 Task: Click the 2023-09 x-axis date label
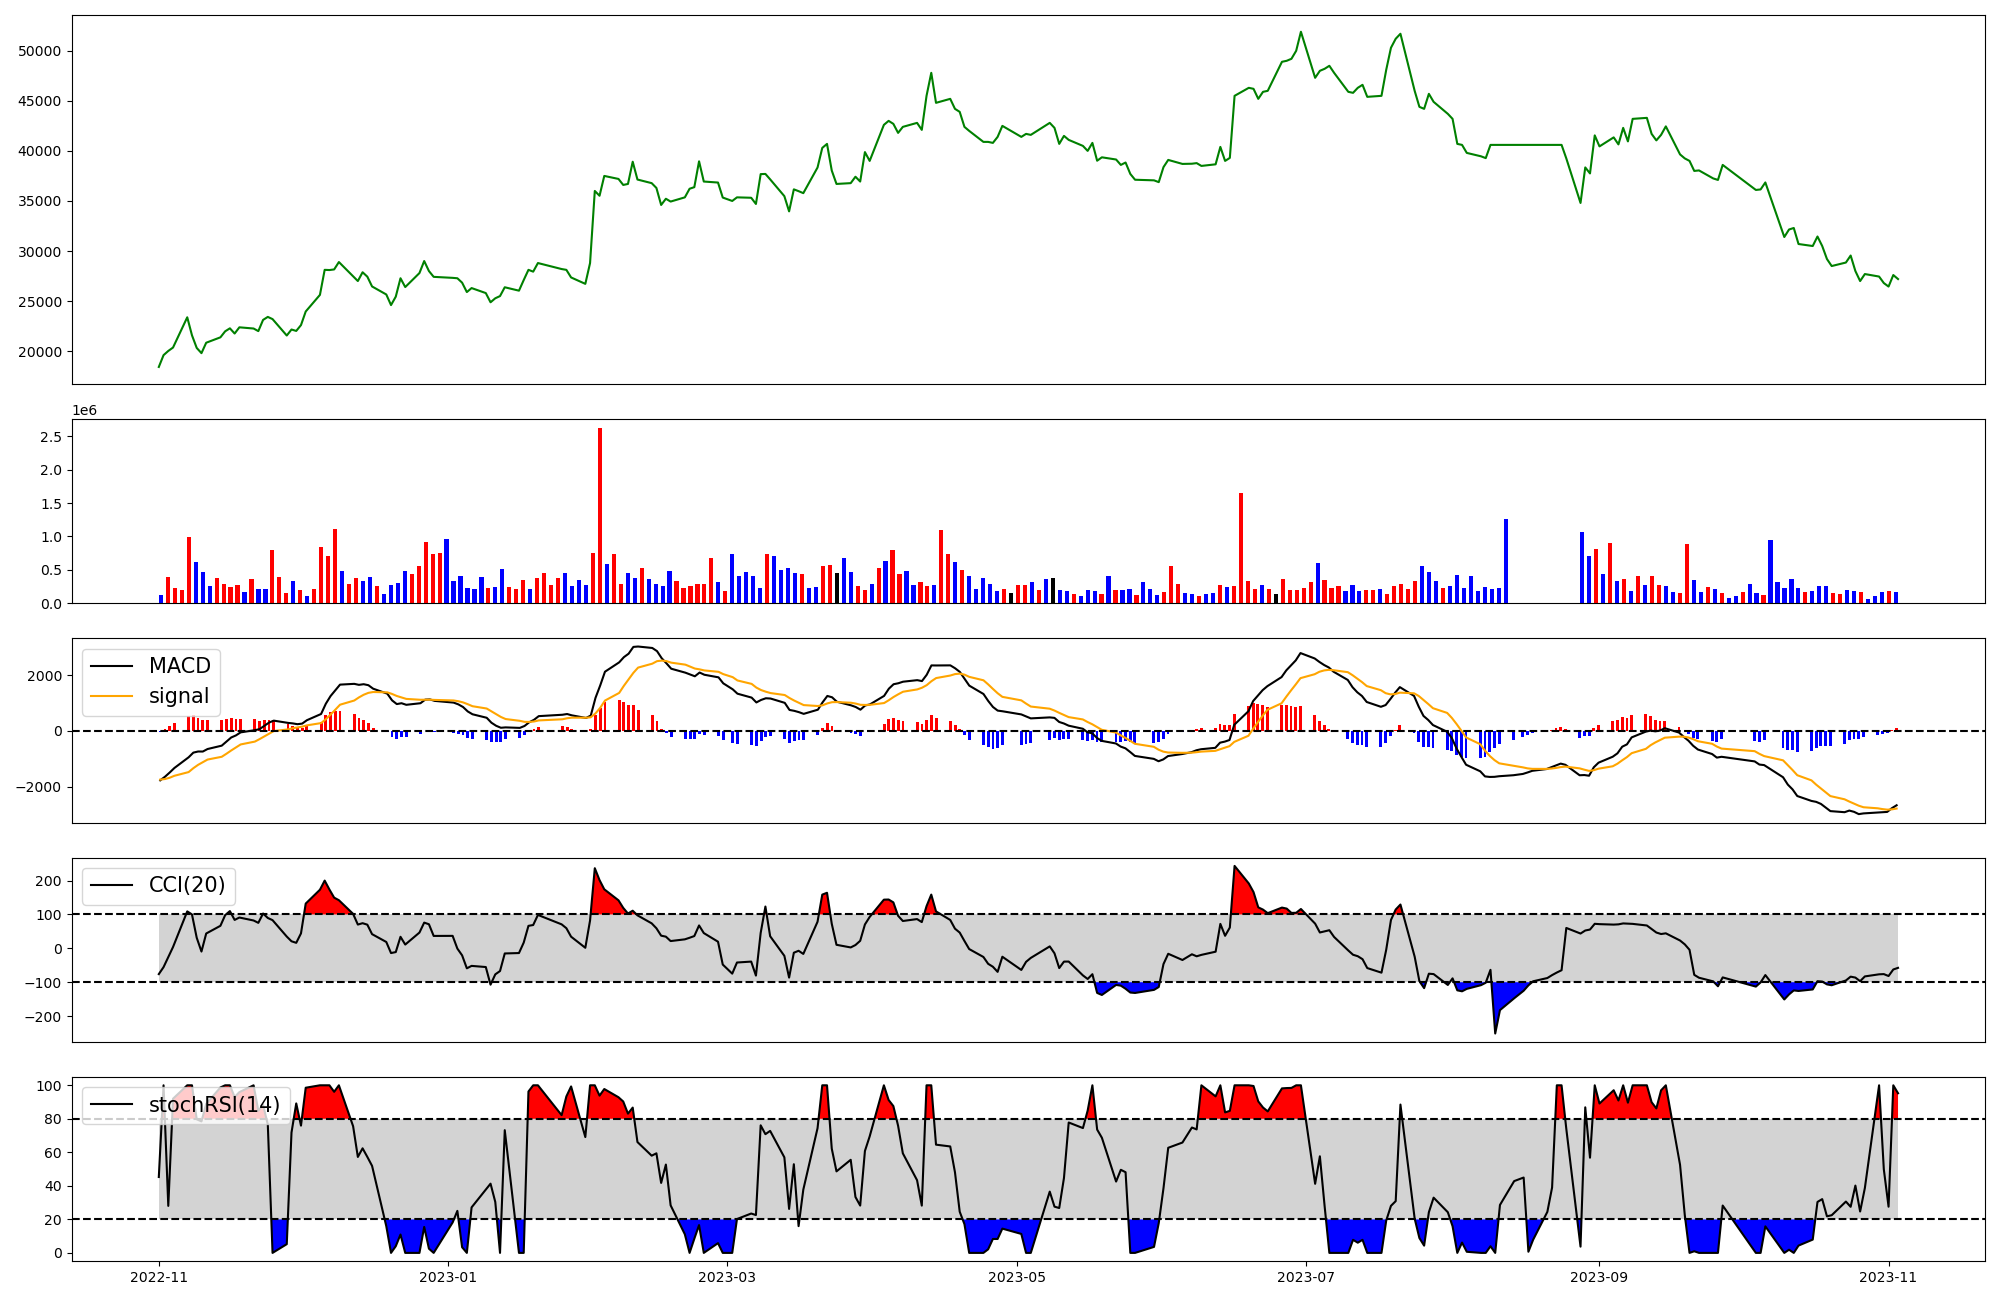[x=1598, y=1277]
